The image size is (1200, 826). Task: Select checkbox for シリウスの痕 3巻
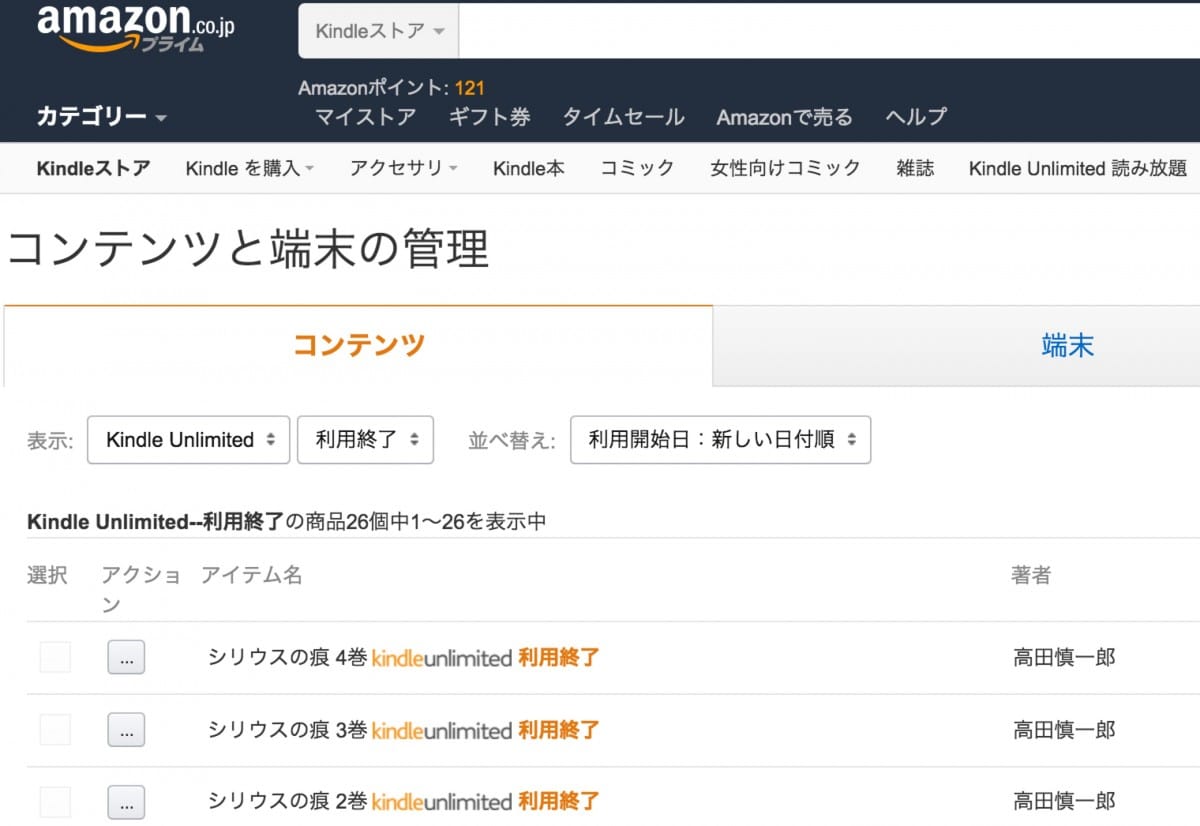point(55,731)
